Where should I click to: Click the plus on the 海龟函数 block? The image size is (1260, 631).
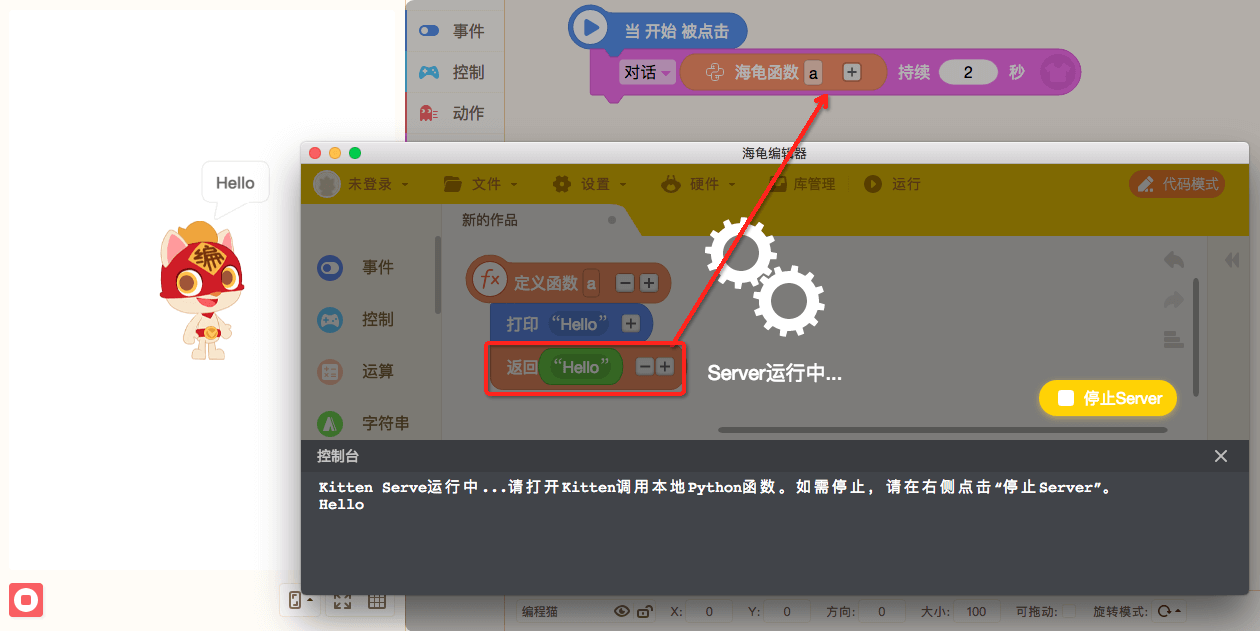click(x=852, y=72)
